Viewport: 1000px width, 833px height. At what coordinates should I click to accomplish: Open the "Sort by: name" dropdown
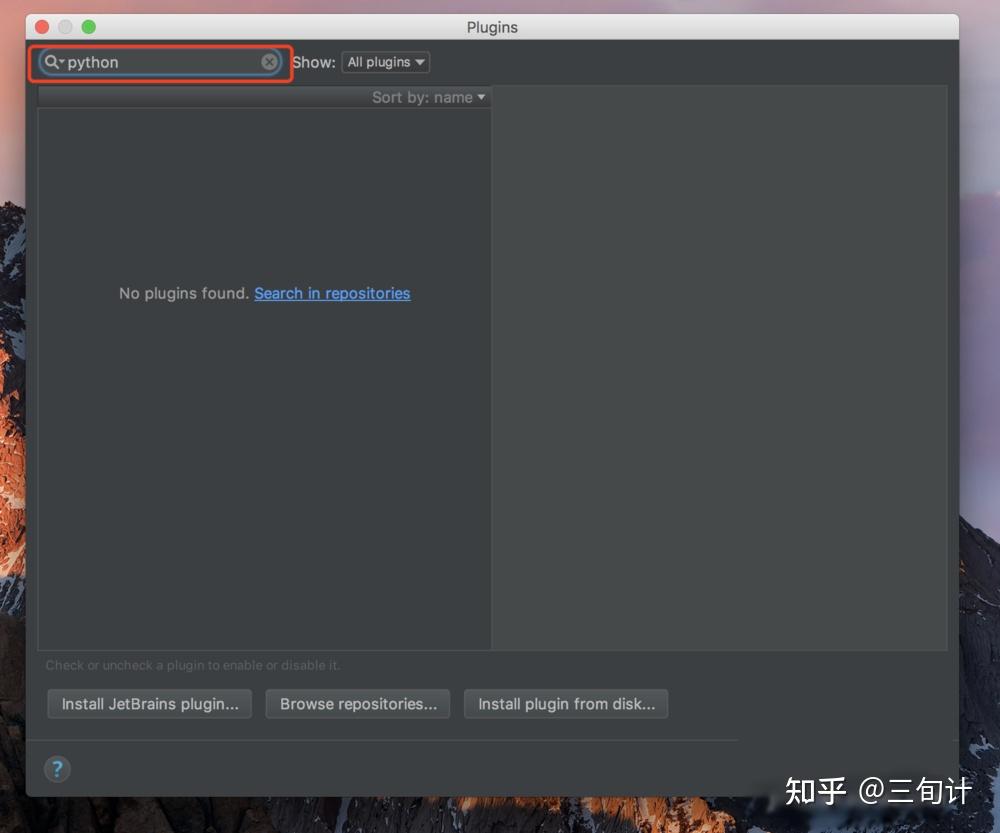(x=428, y=97)
